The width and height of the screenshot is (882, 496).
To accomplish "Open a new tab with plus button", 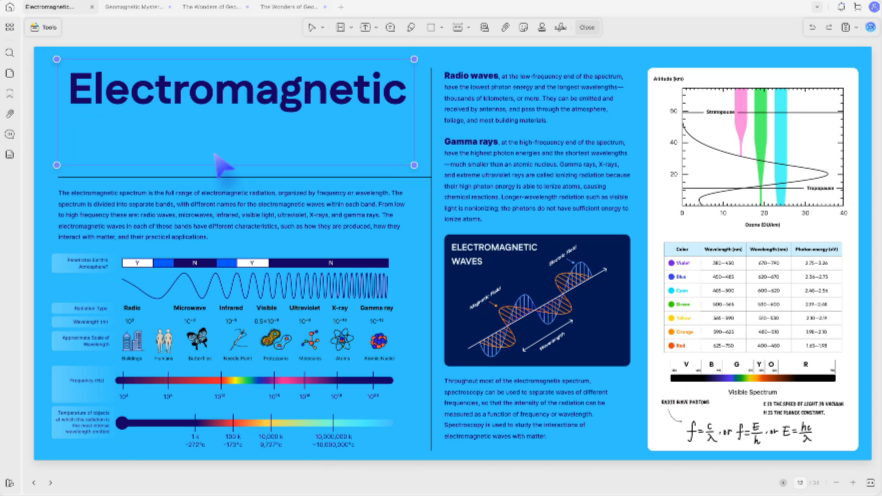I will pos(341,7).
